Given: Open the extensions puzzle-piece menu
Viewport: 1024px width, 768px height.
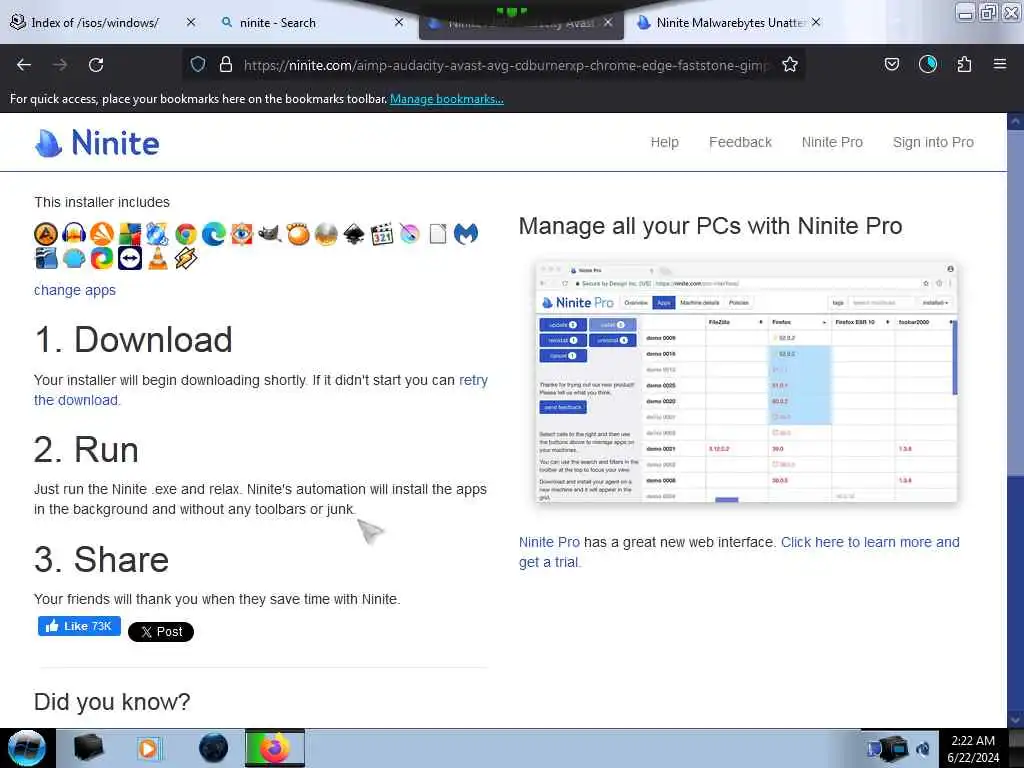Looking at the screenshot, I should click(964, 64).
